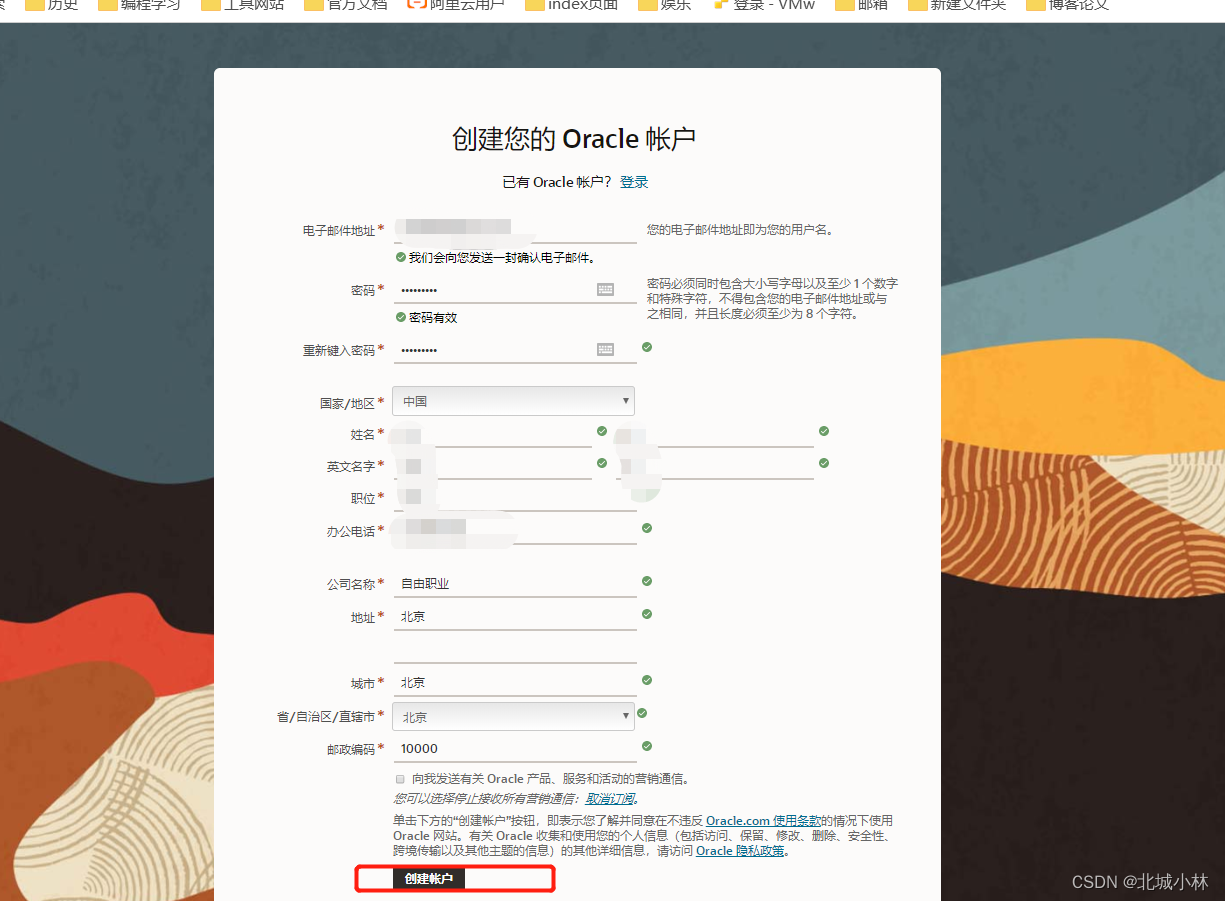Tick the Oracle marketing communications checkbox
Viewport: 1225px width, 901px height.
[x=401, y=779]
